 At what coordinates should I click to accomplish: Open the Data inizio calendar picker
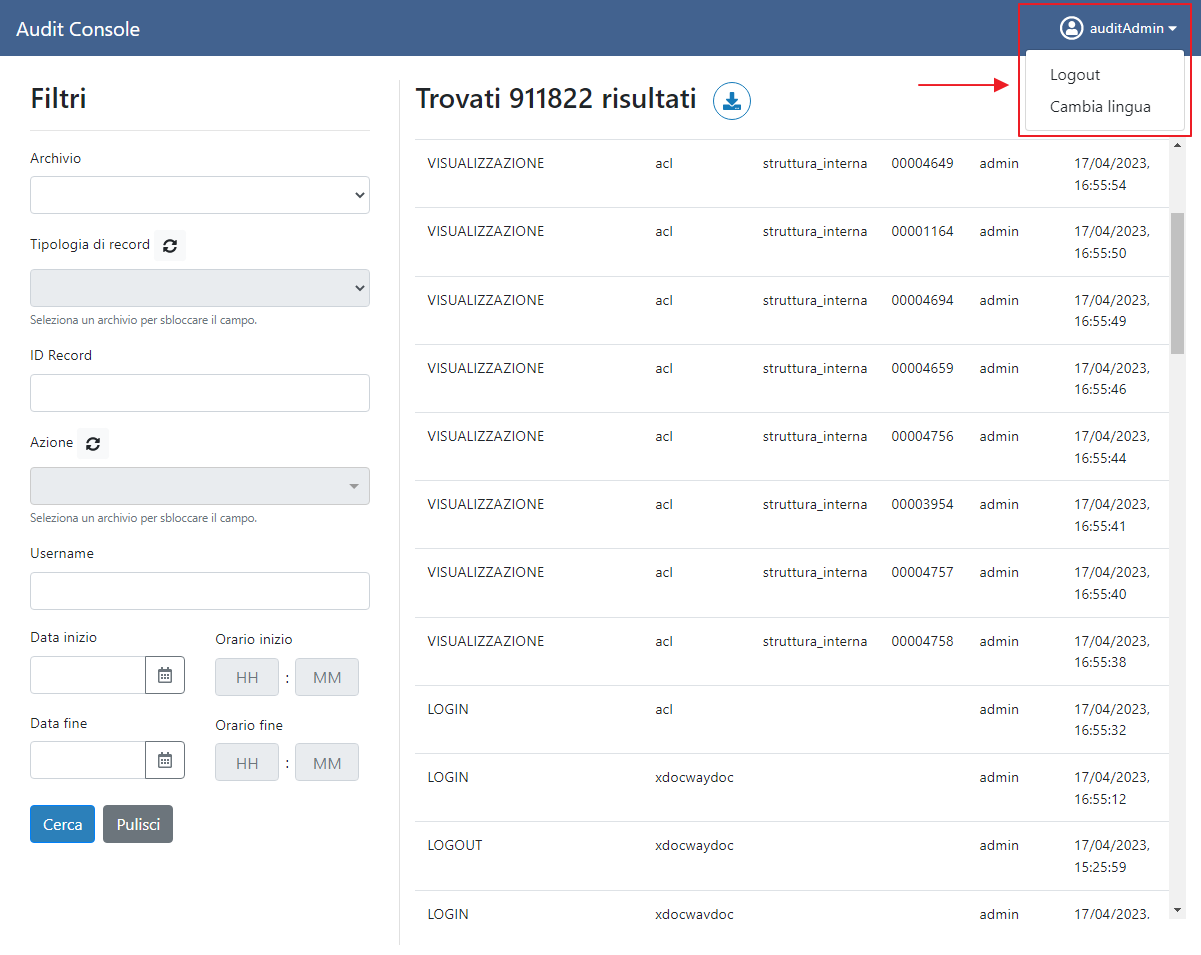(x=165, y=675)
